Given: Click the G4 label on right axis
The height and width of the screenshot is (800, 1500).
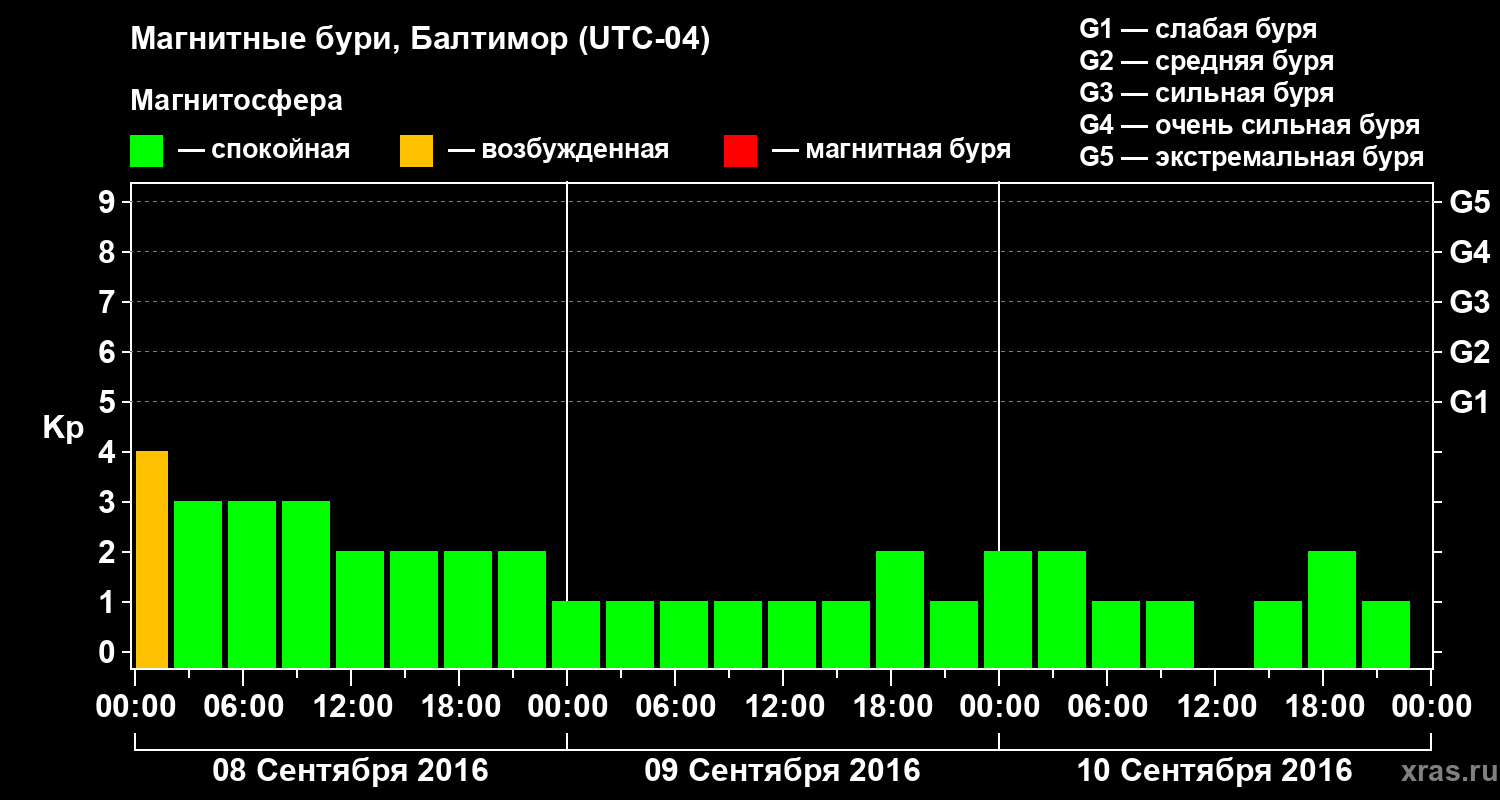Looking at the screenshot, I should tap(1470, 253).
